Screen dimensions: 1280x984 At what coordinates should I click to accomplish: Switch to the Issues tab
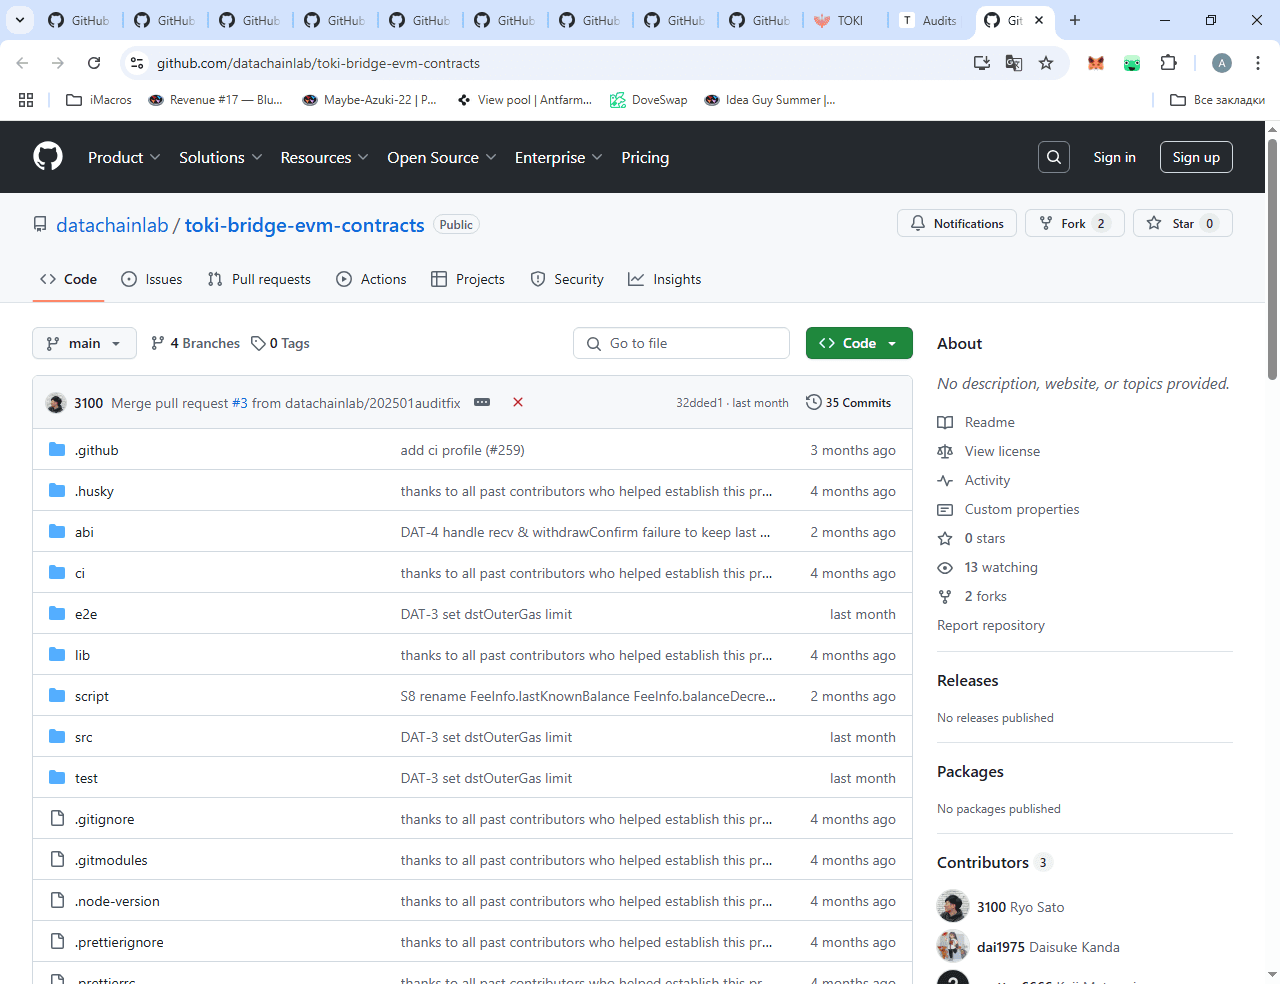[x=152, y=279]
